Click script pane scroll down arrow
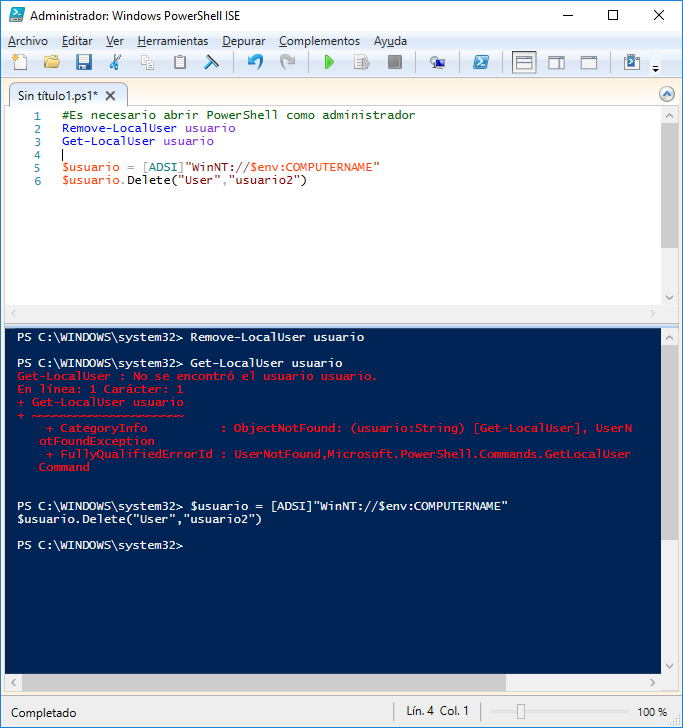The height and width of the screenshot is (728, 683). pyautogui.click(x=669, y=297)
